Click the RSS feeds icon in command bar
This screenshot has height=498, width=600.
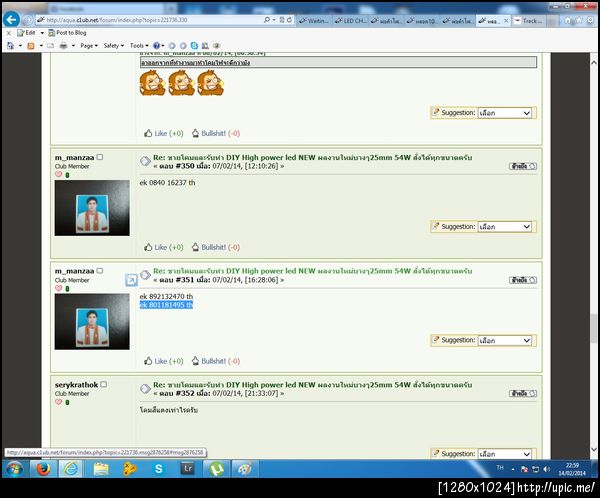(31, 46)
